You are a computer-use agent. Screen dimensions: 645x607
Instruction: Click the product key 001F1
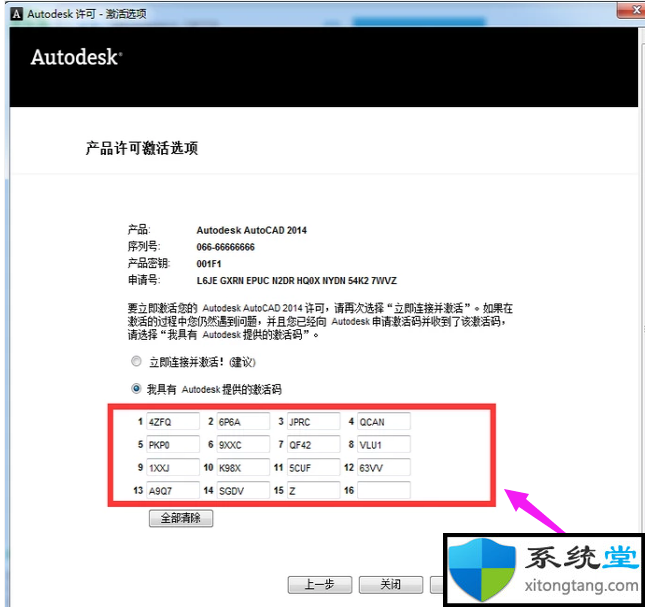pyautogui.click(x=209, y=264)
